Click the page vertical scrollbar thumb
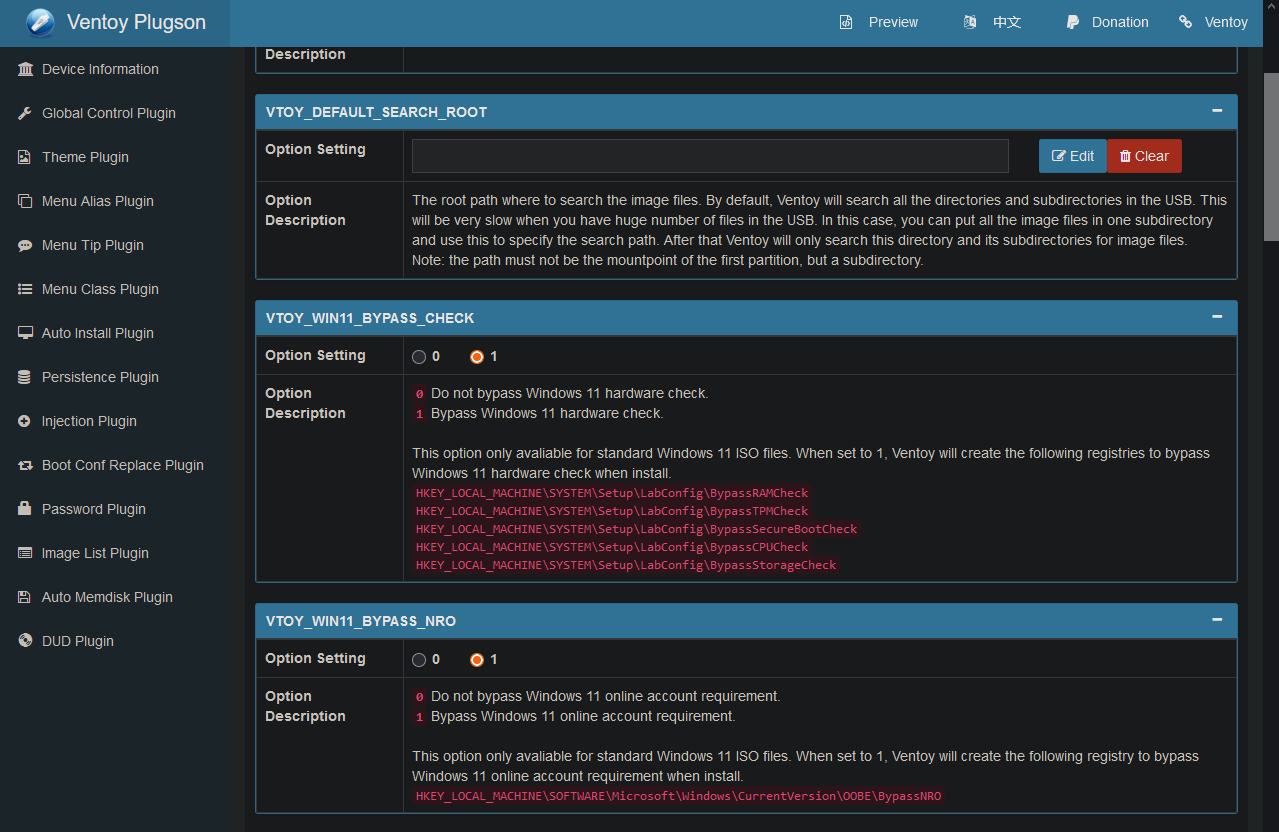This screenshot has height=832, width=1279. tap(1271, 157)
